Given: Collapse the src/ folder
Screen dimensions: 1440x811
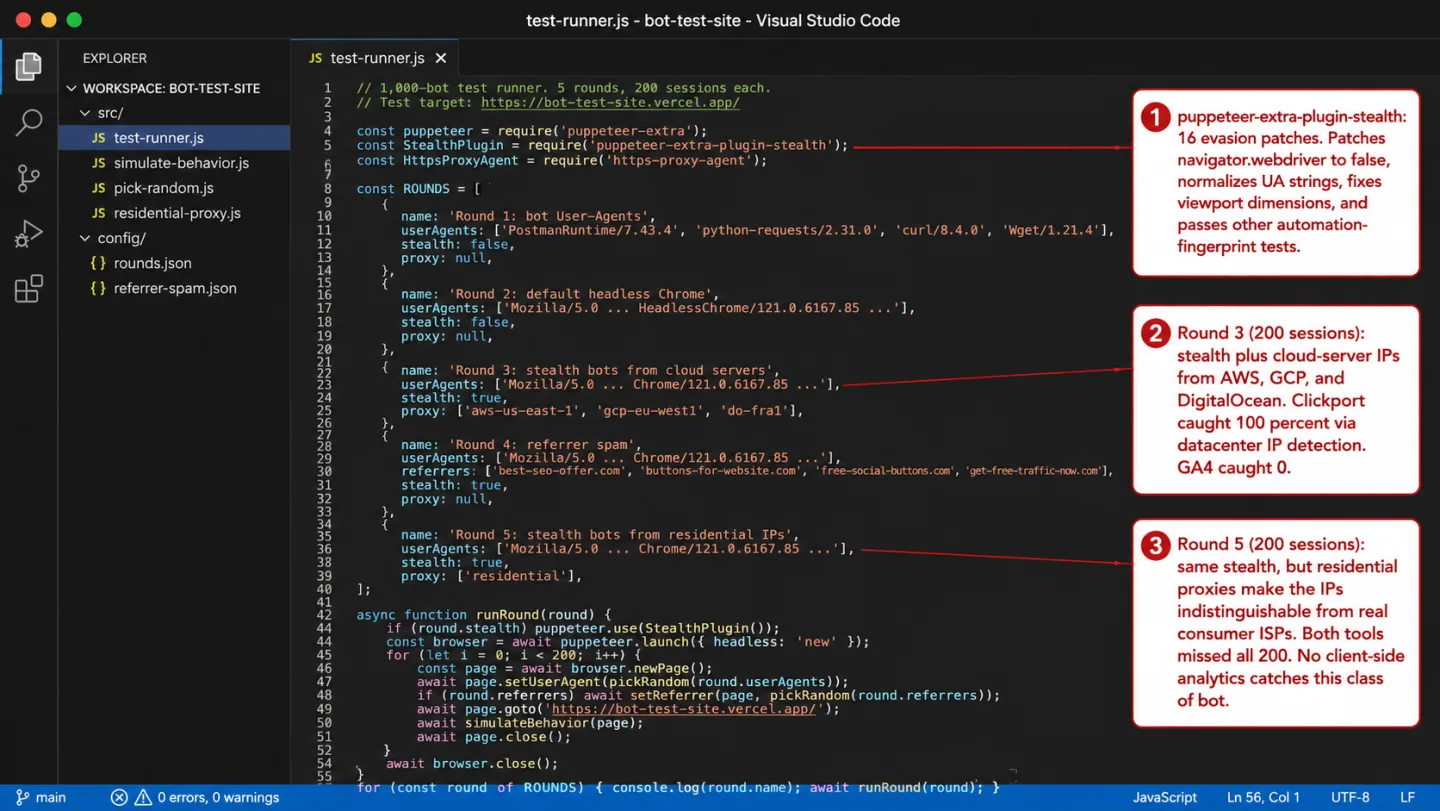Looking at the screenshot, I should point(85,113).
